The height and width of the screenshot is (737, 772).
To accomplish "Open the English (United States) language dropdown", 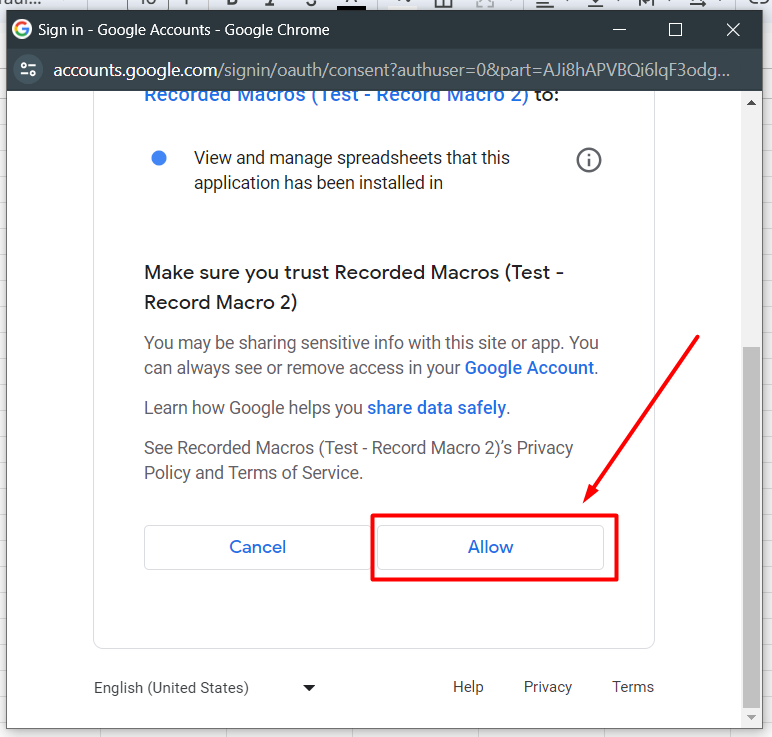I will pos(204,687).
